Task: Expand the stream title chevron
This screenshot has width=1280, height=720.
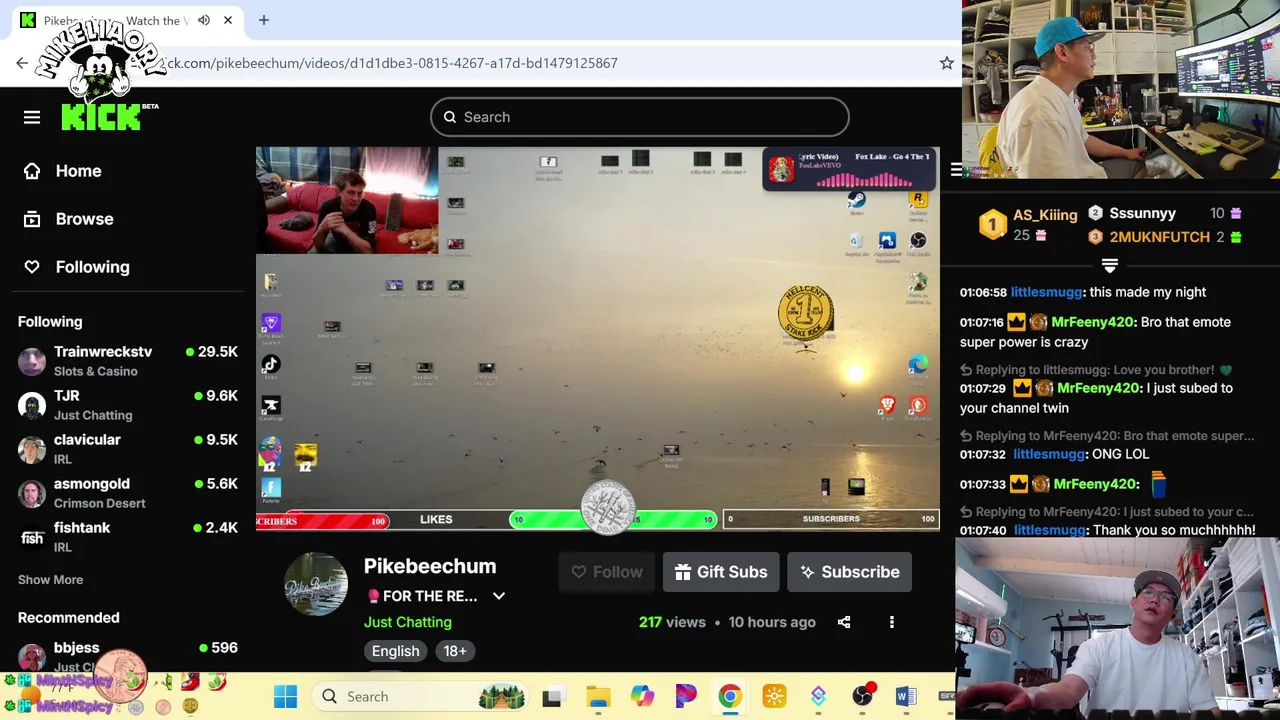Action: pyautogui.click(x=499, y=596)
